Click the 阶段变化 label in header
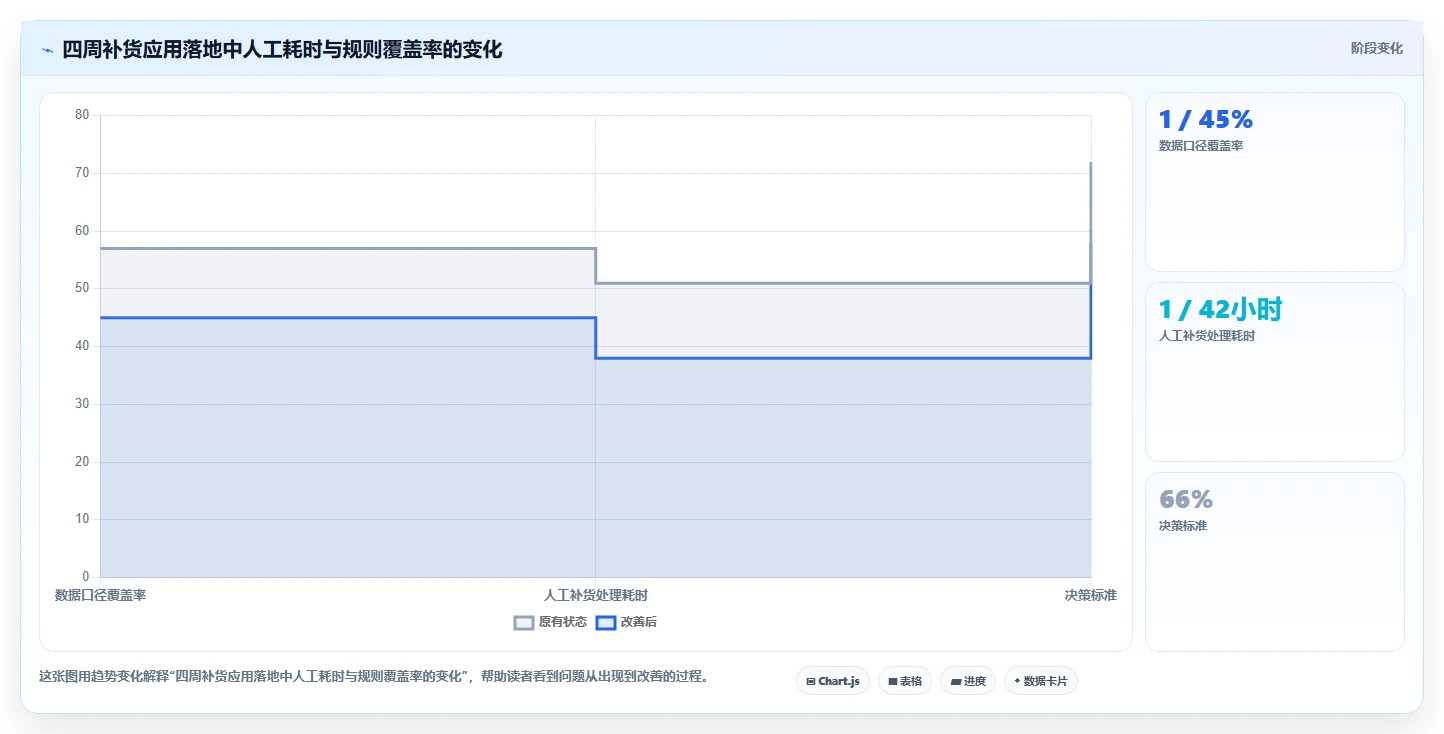This screenshot has height=734, width=1444. tap(1377, 48)
